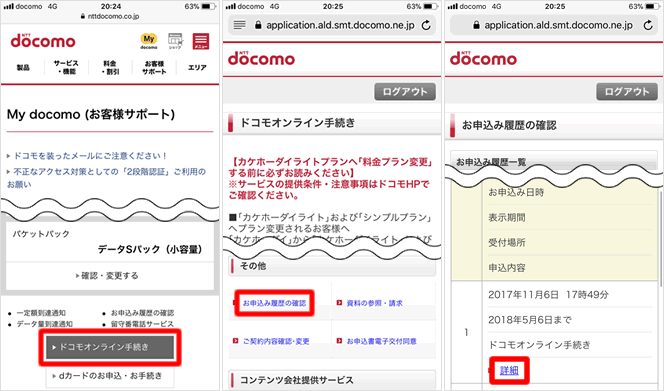Click 2017年11月6日 17時49分 history entry text
Viewport: 664px width, 391px height.
548,295
